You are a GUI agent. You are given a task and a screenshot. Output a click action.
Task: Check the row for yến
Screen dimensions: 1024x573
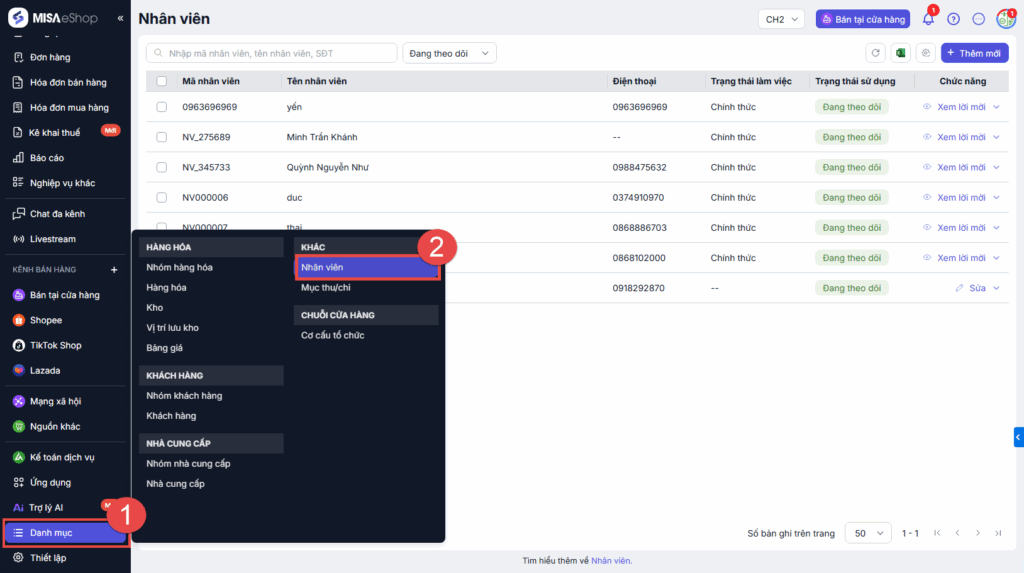(x=161, y=106)
